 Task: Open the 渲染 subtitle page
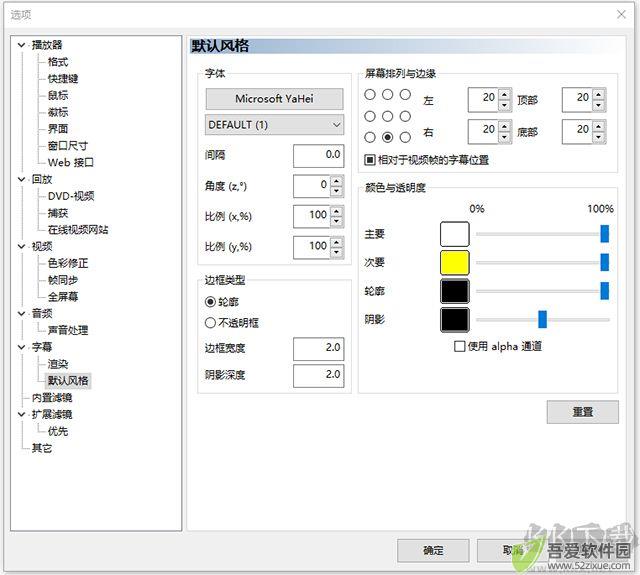tap(58, 364)
